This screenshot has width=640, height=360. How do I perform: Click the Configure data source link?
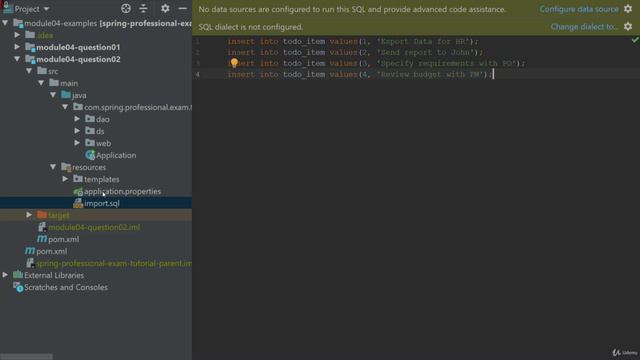[579, 9]
